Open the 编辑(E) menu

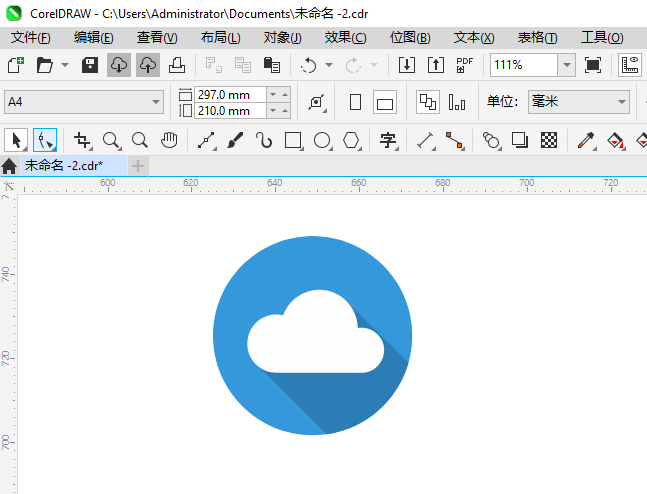tap(94, 38)
